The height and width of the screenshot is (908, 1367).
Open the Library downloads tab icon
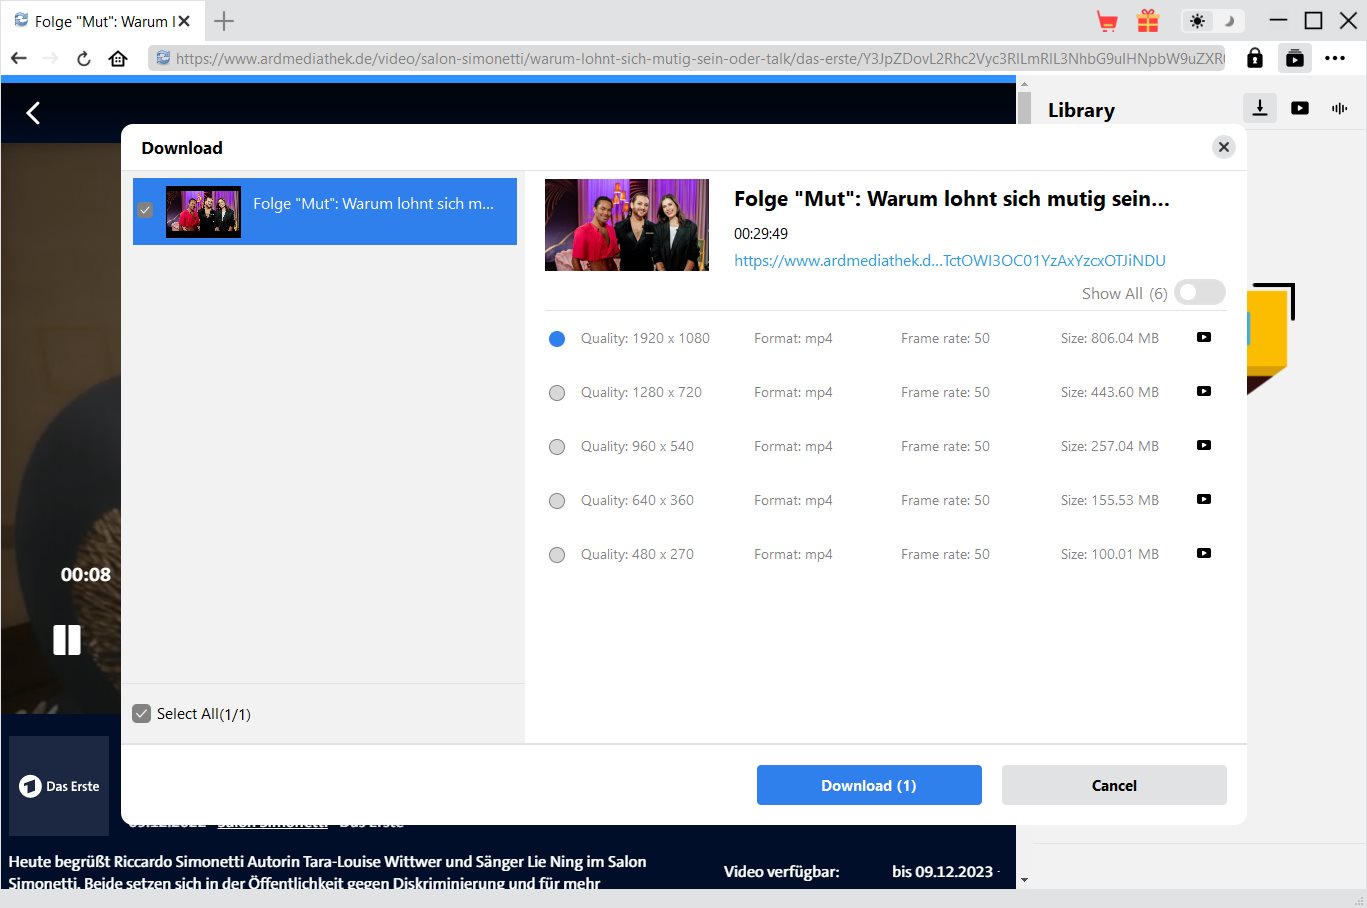click(x=1260, y=108)
